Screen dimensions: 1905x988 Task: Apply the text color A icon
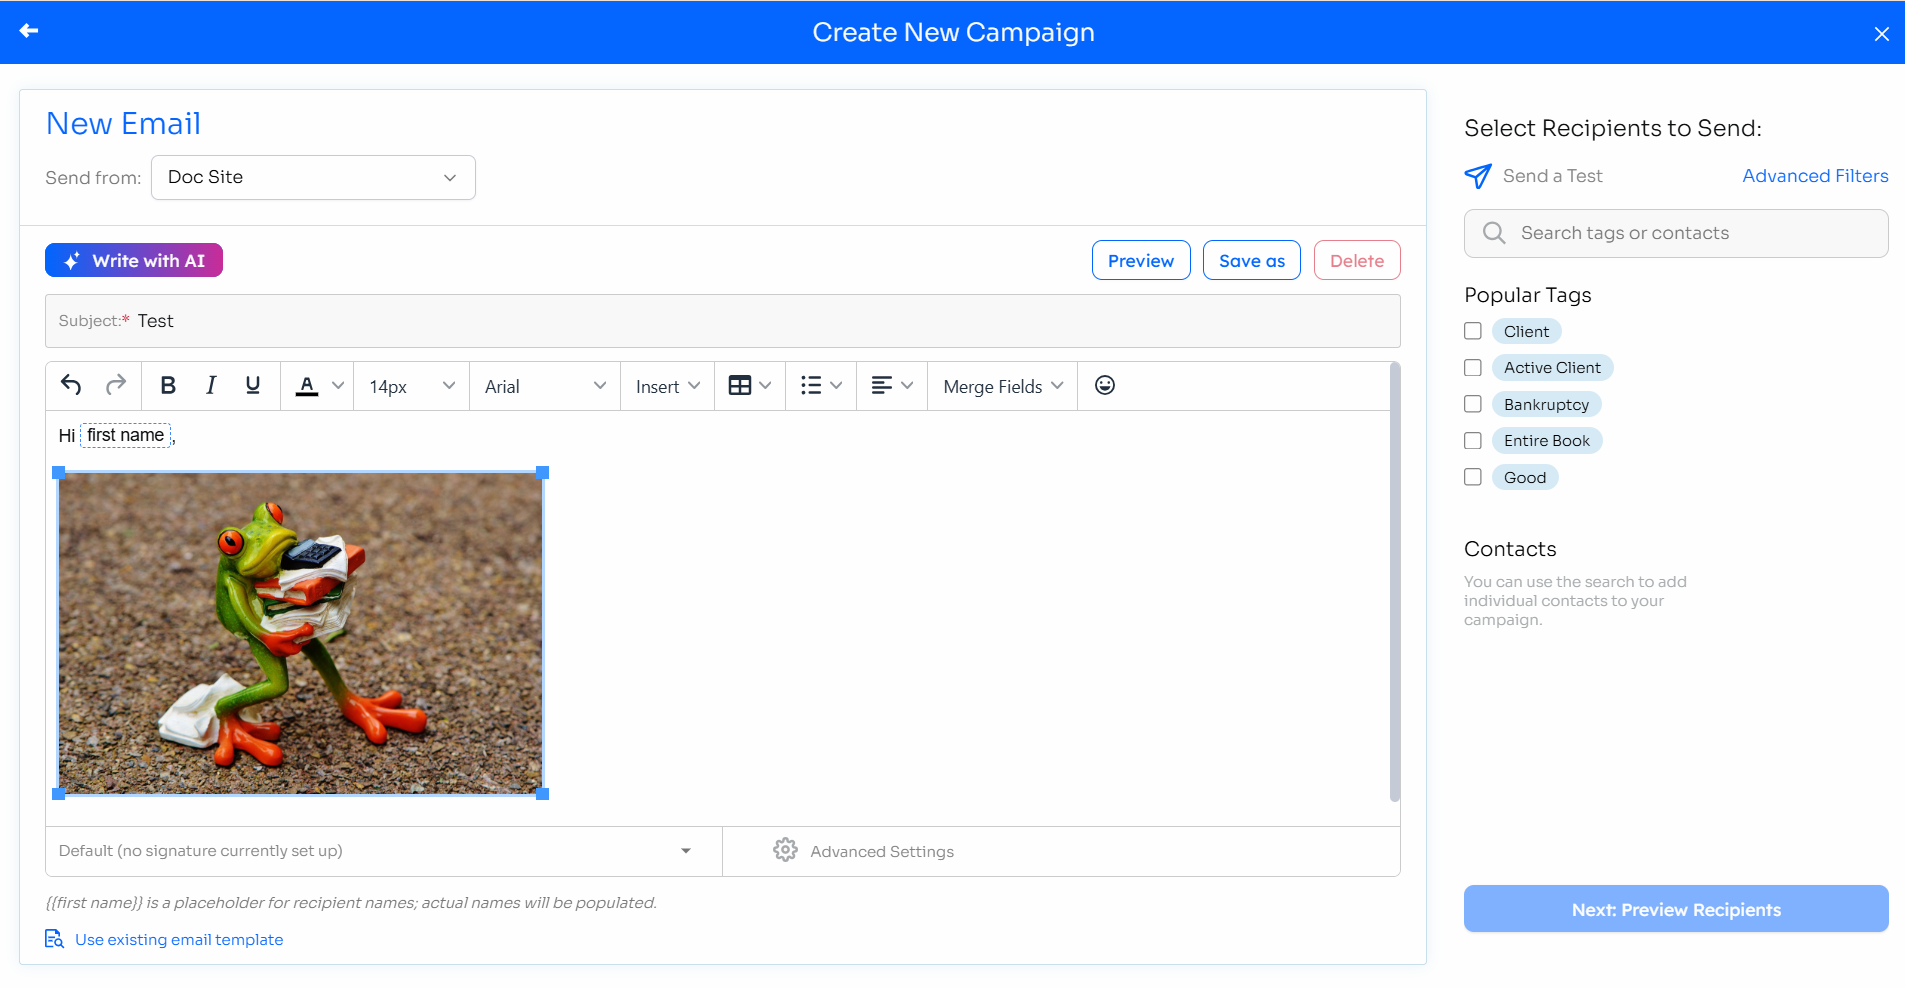tap(307, 386)
